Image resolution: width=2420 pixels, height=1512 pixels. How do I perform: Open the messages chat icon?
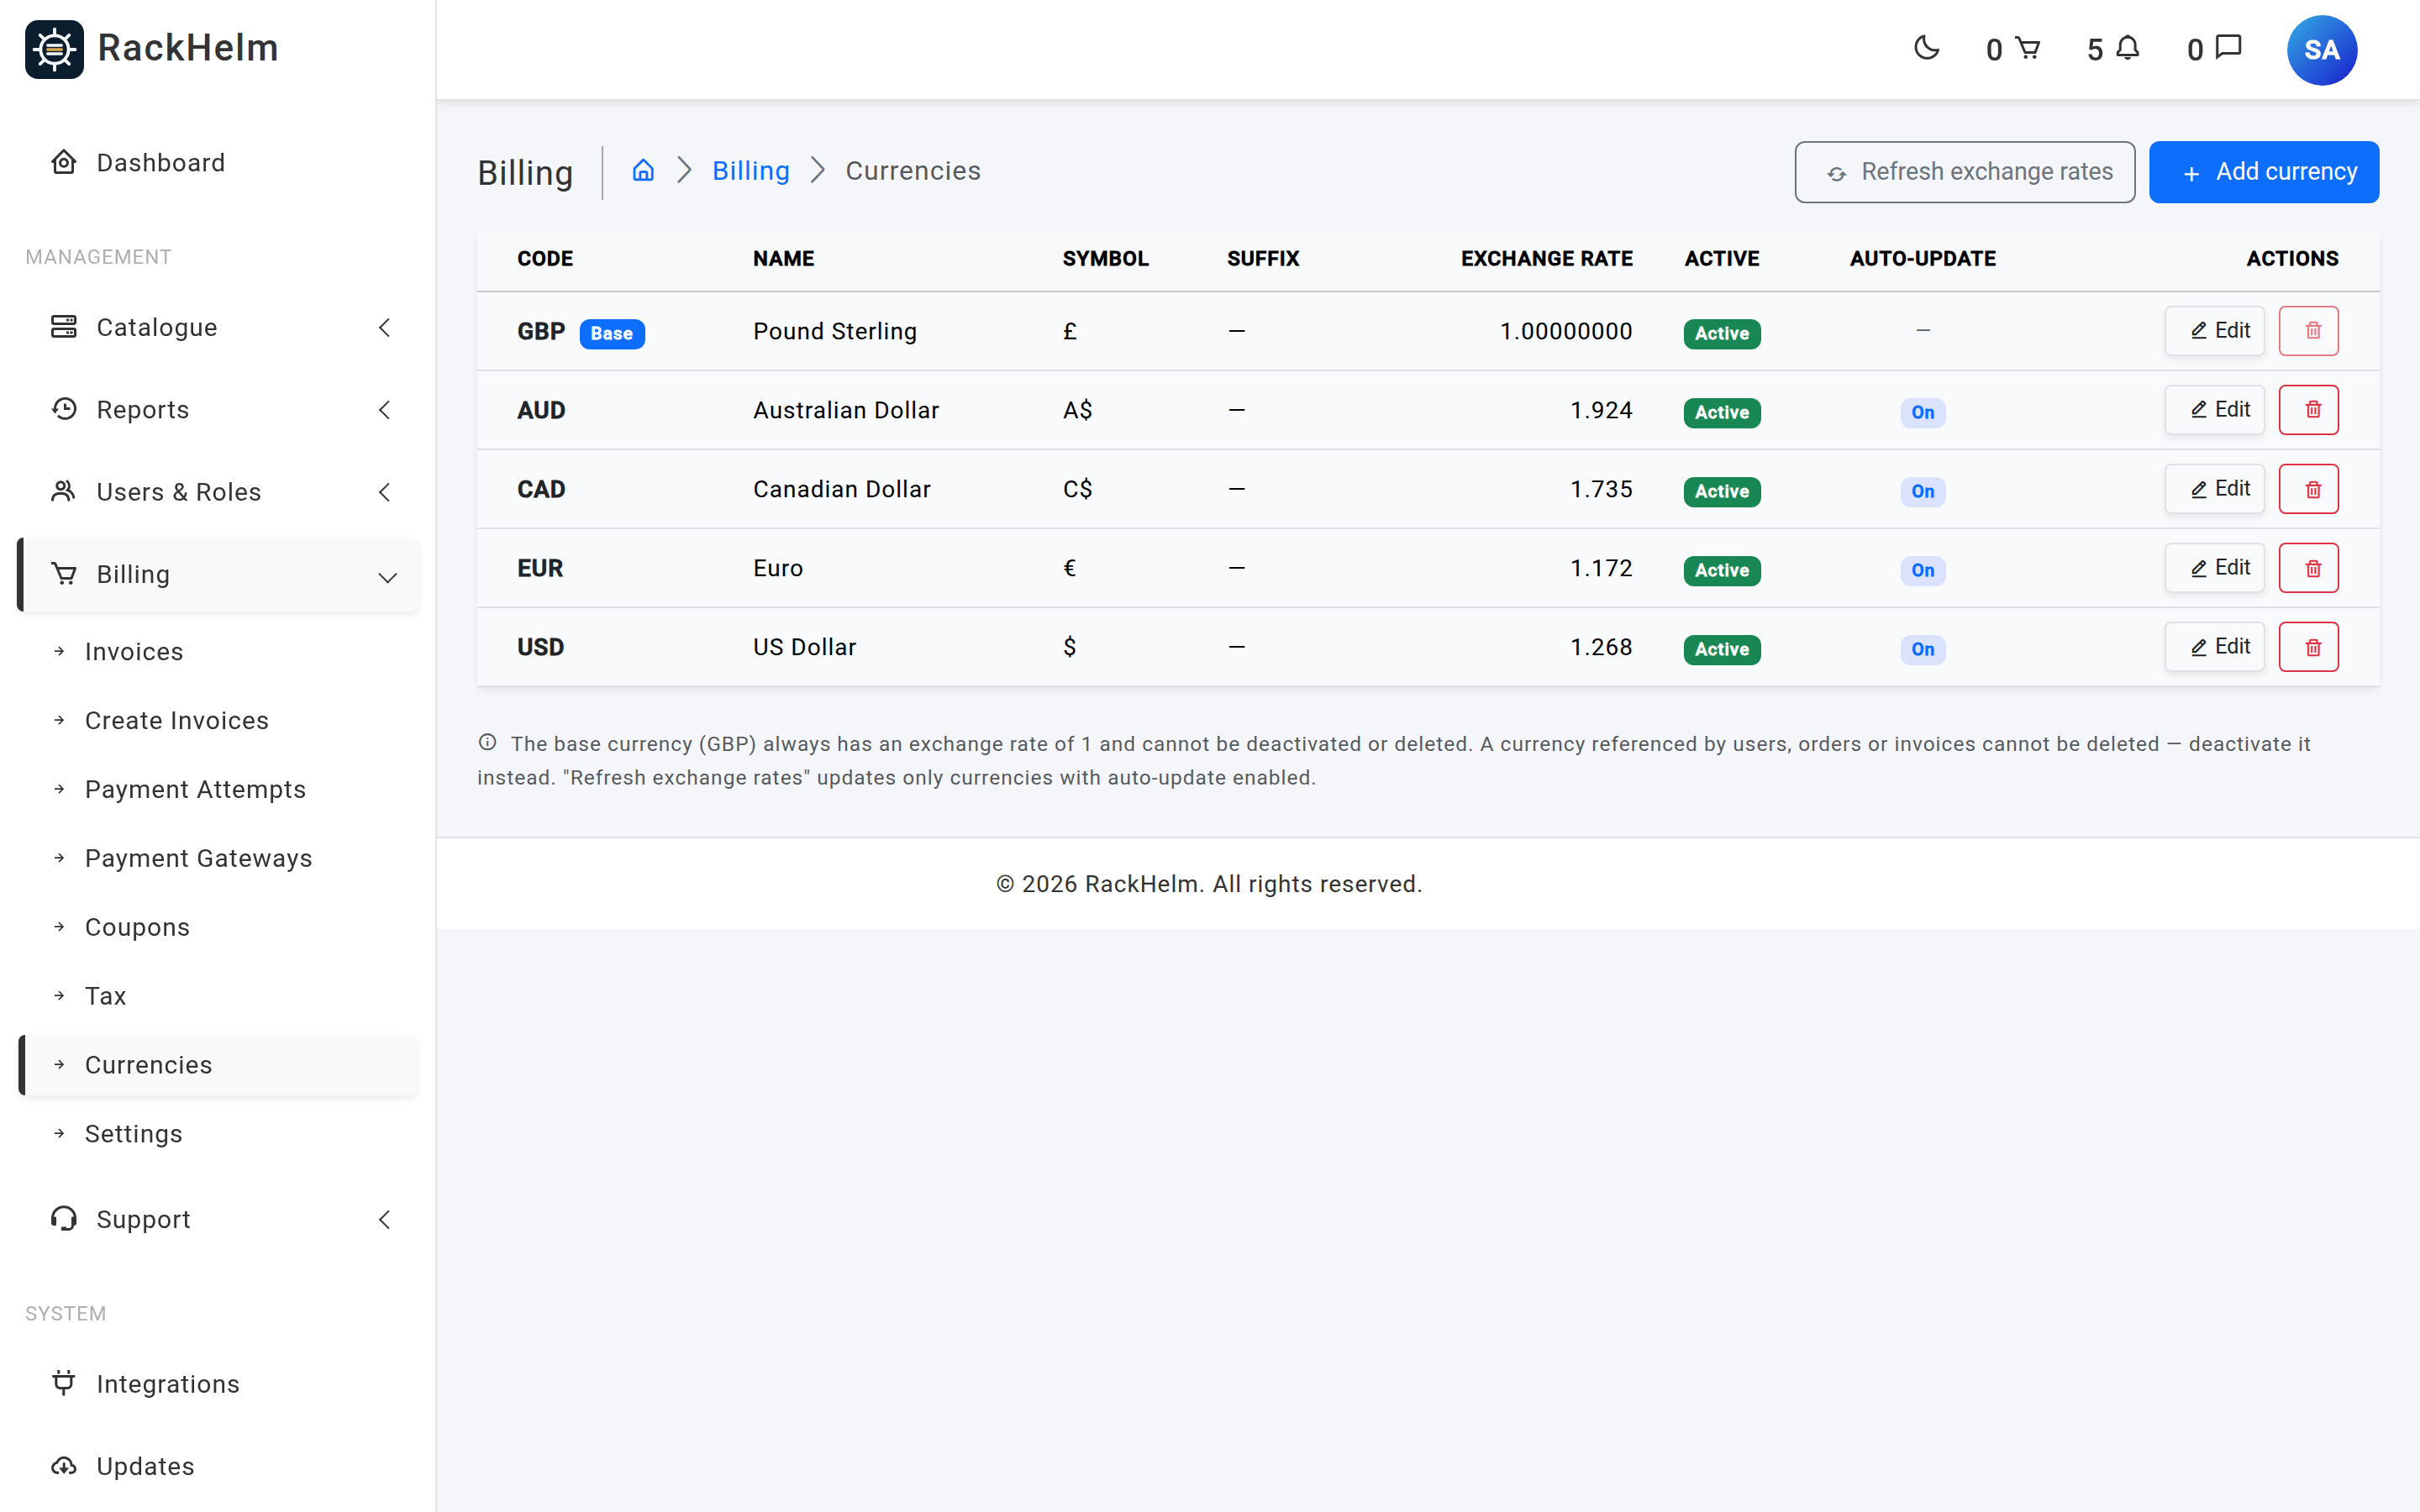2229,48
